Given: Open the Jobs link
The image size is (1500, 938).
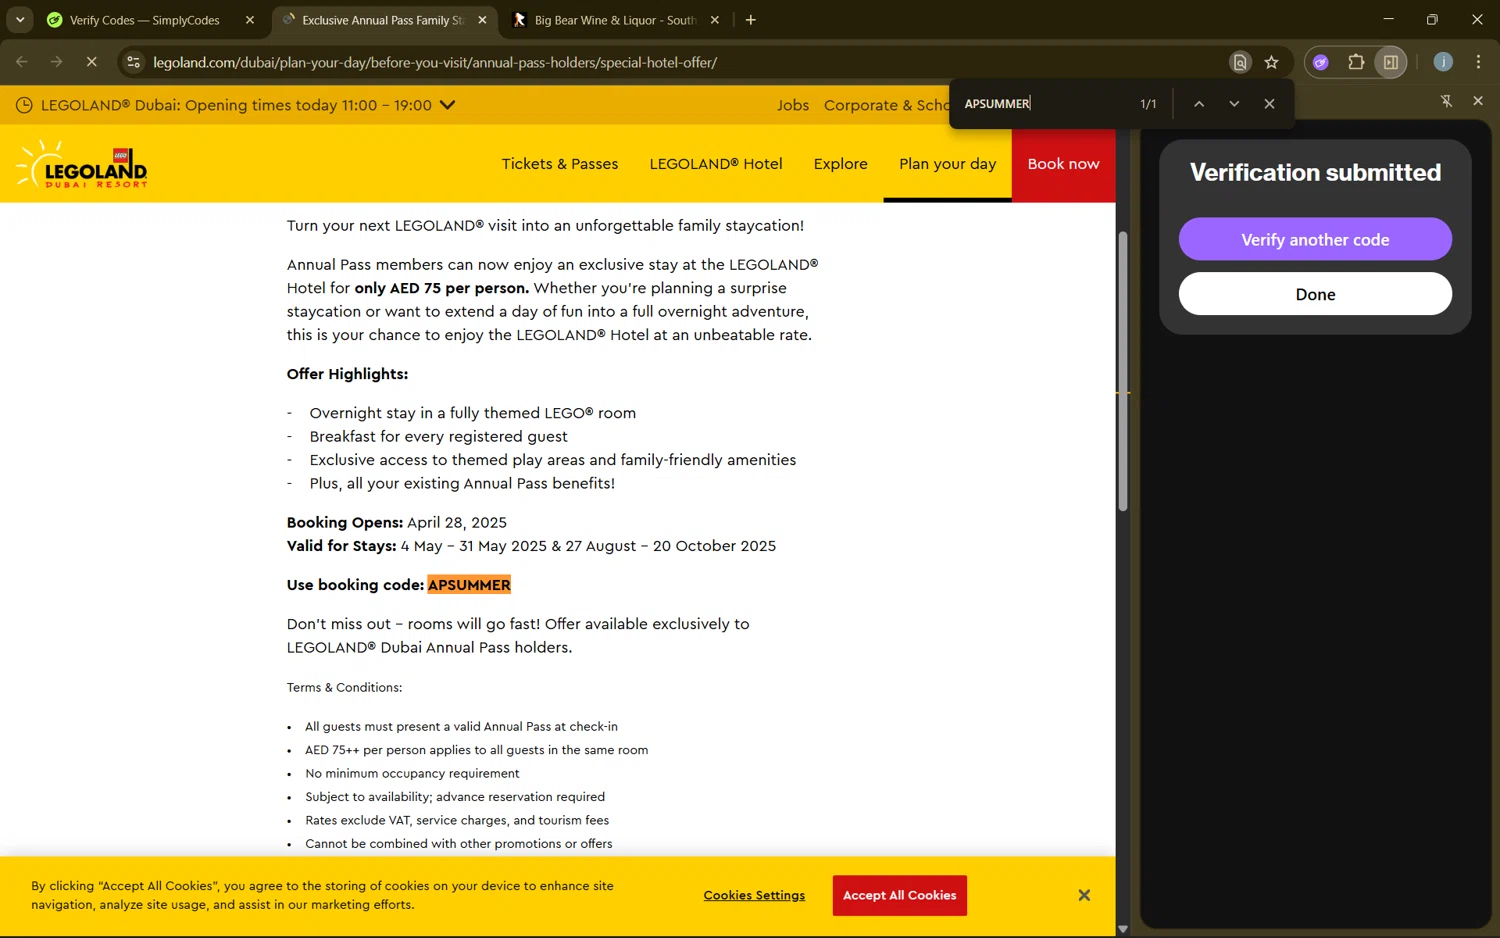Looking at the screenshot, I should coord(793,105).
